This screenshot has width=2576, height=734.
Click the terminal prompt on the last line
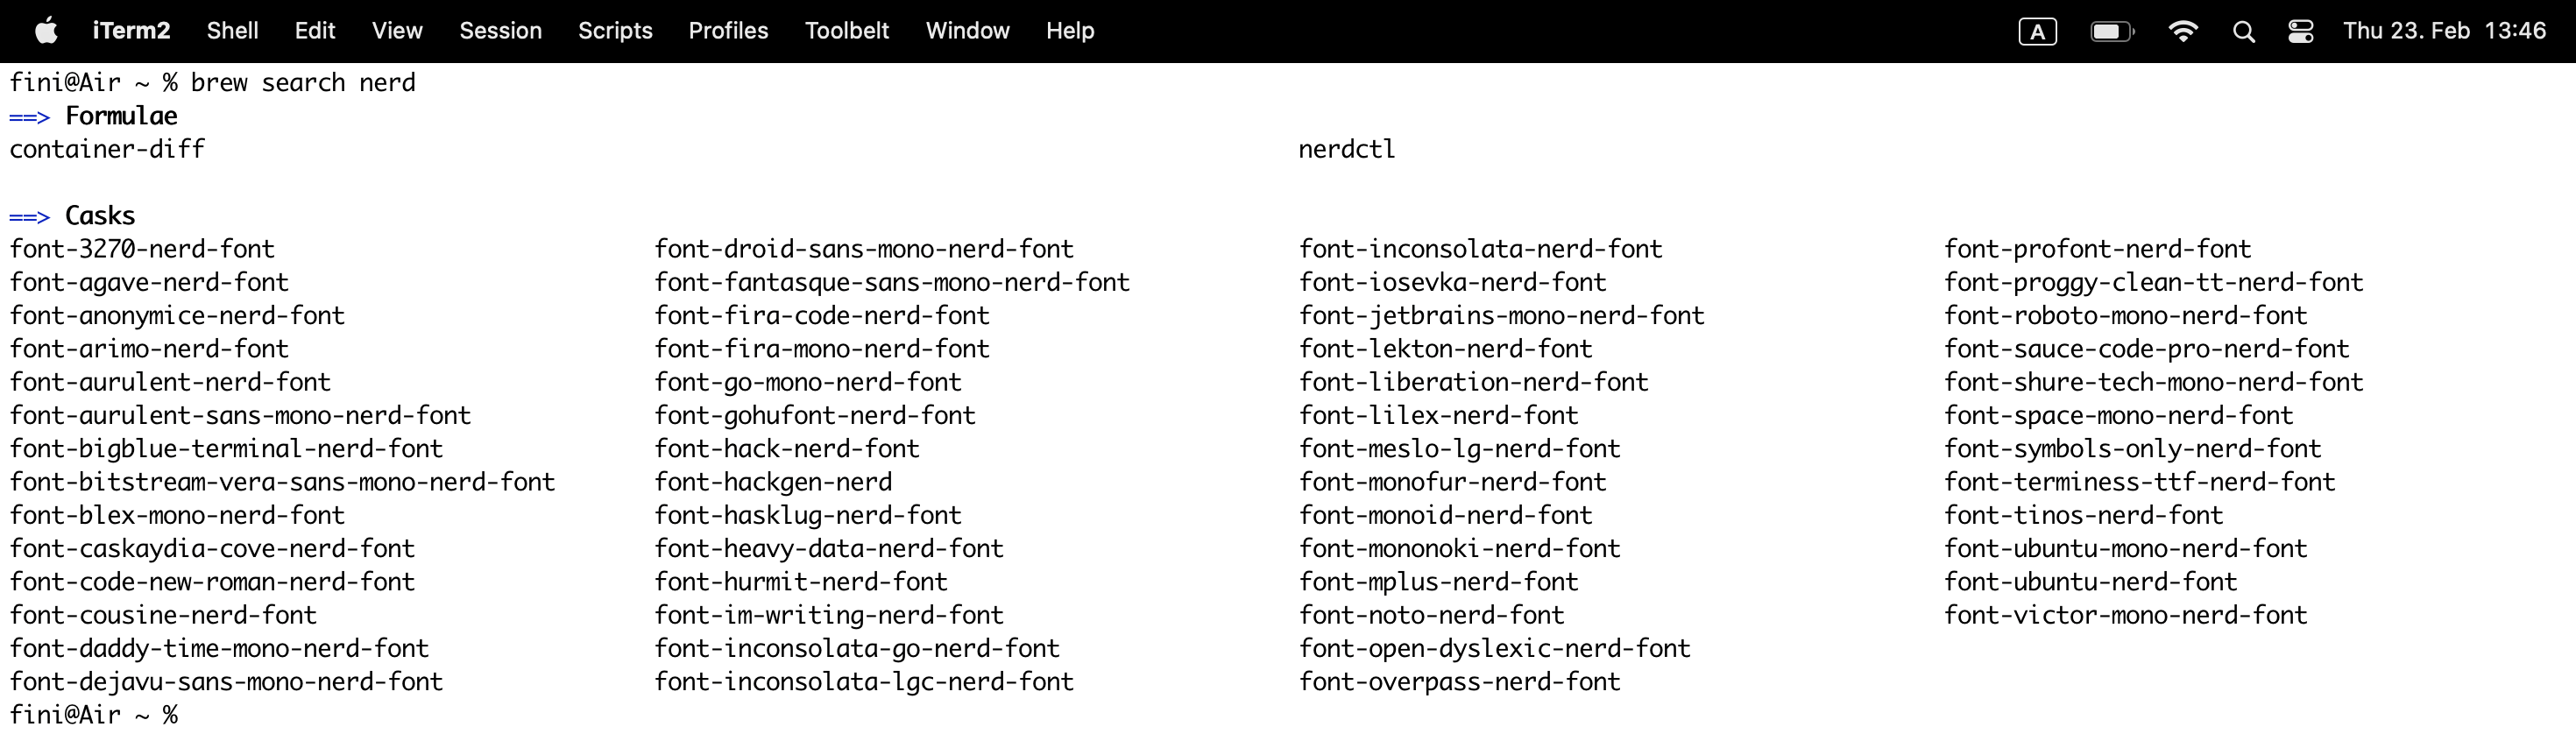click(93, 714)
